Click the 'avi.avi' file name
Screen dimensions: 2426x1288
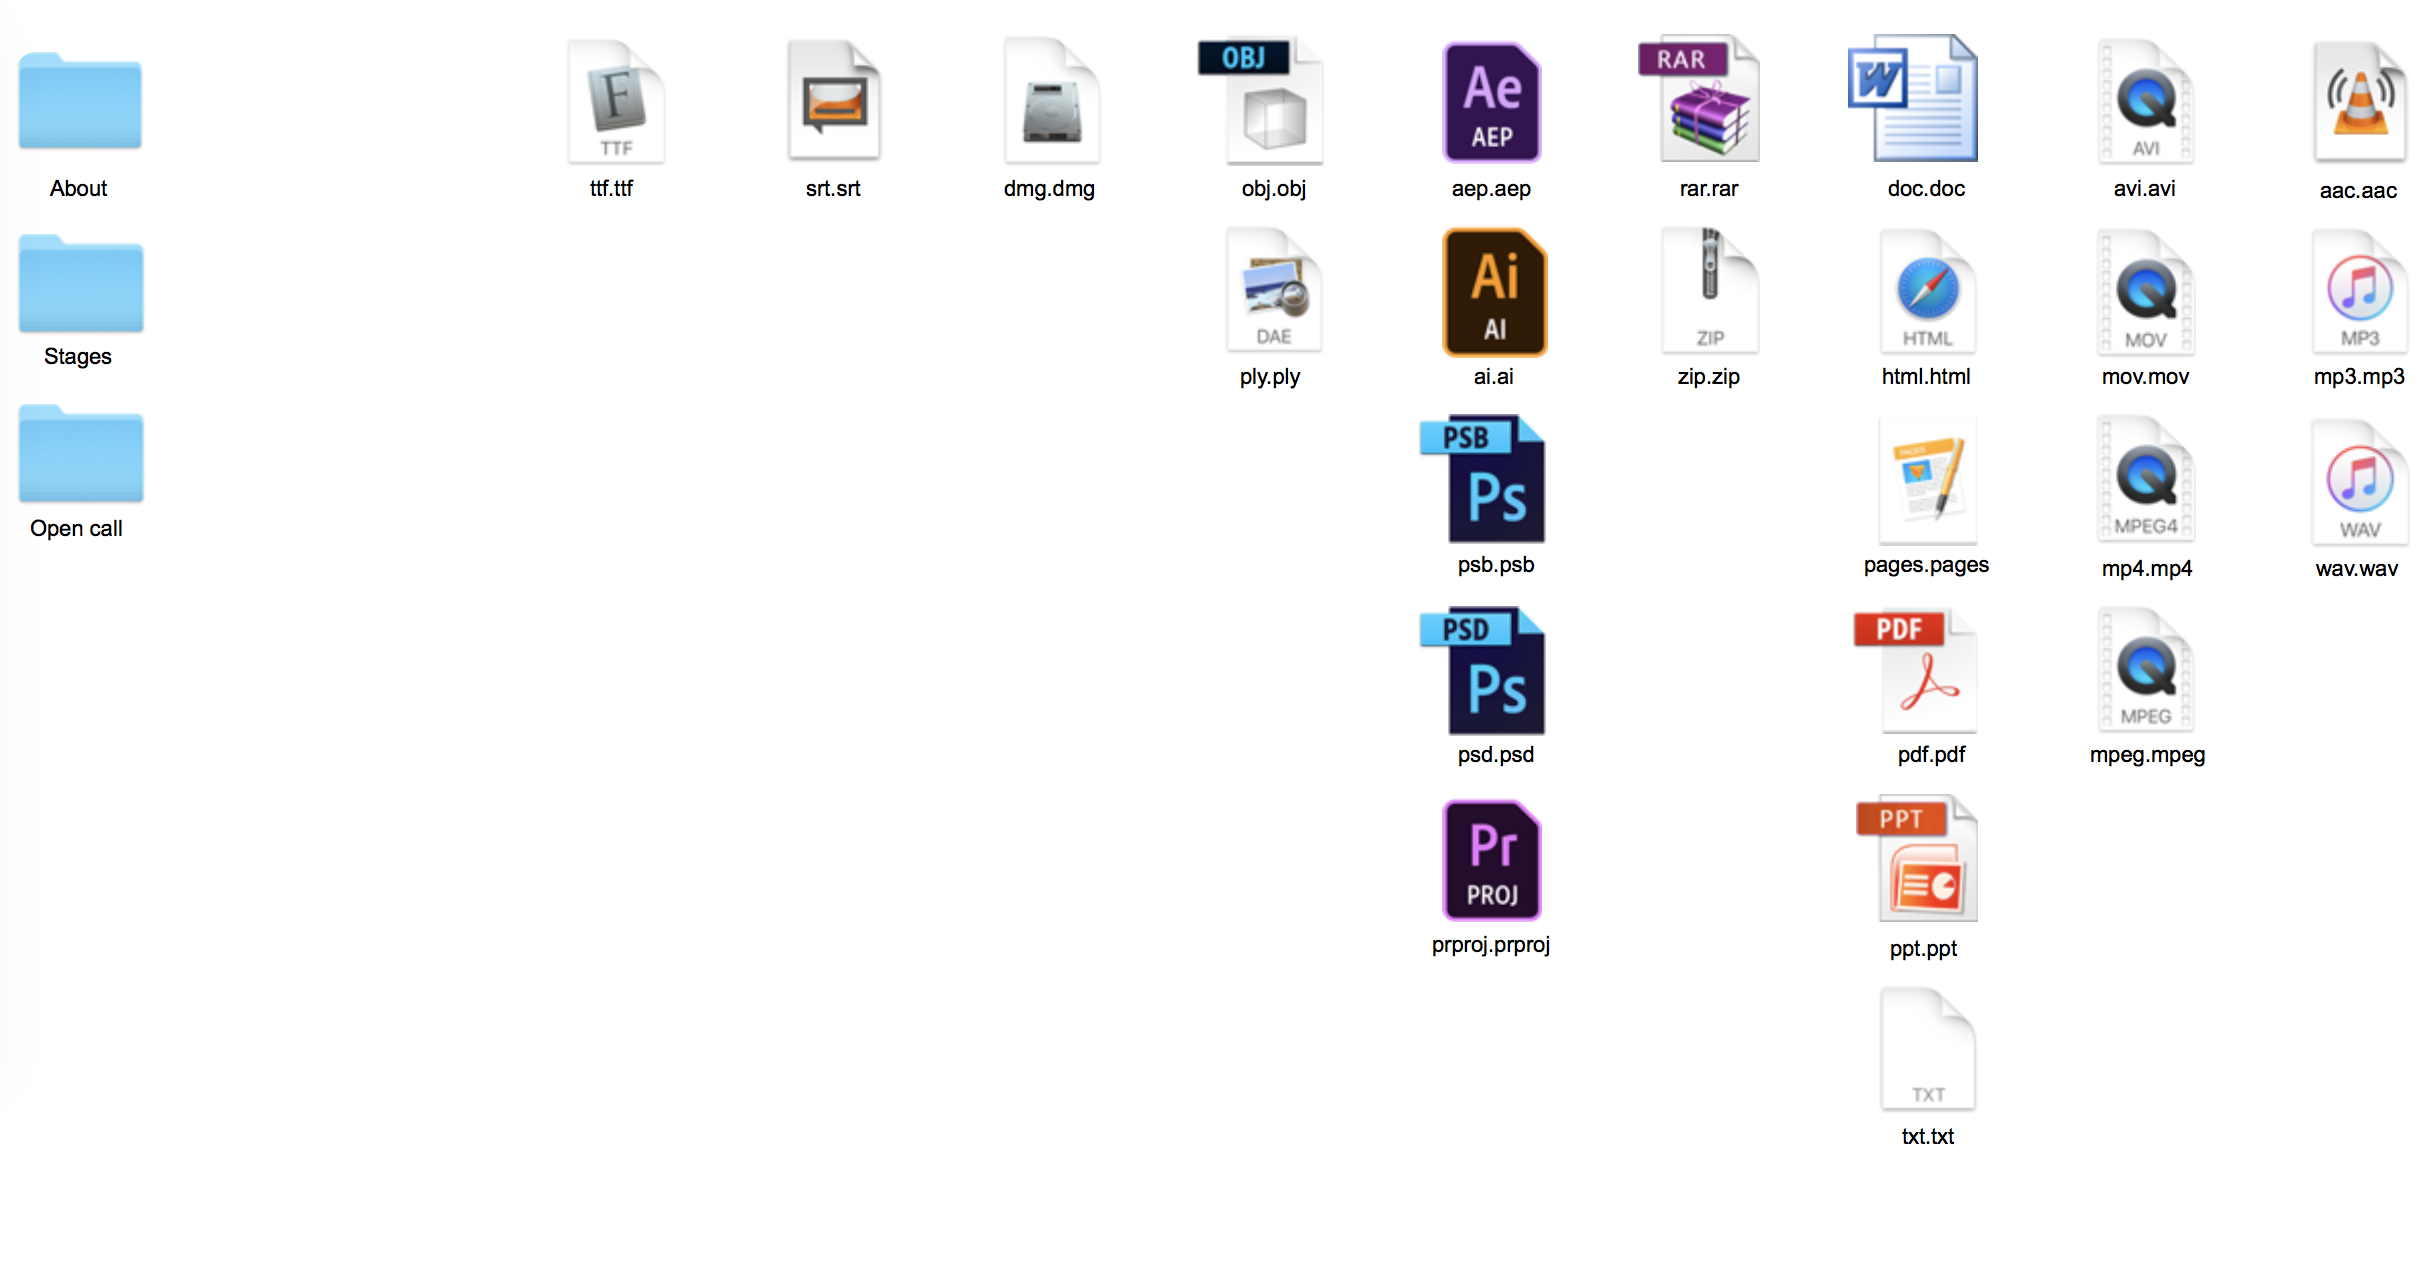point(2144,188)
